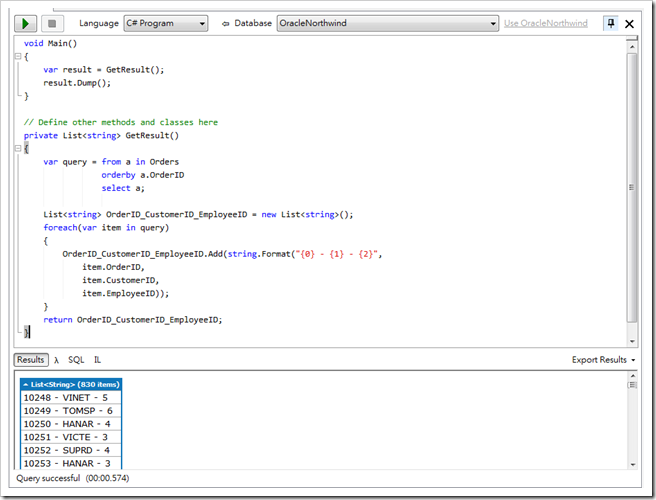656x500 pixels.
Task: Click the 'return OrderID_CustomerID_EmployeeID;' line
Action: [133, 320]
